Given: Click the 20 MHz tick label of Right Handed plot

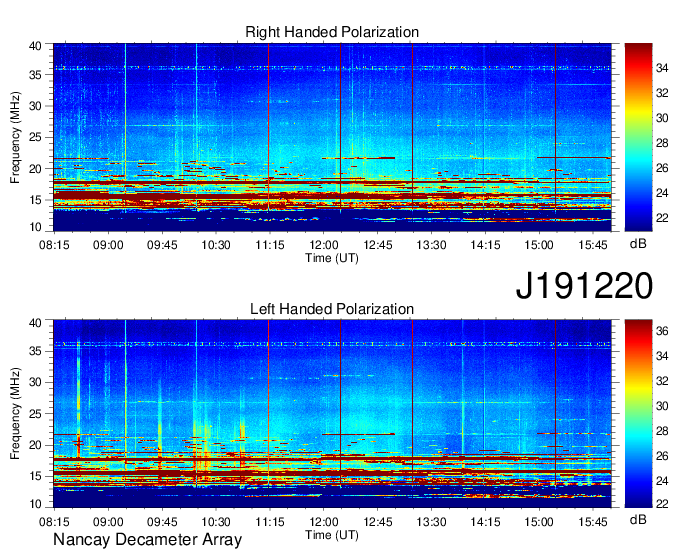Looking at the screenshot, I should click(35, 169).
